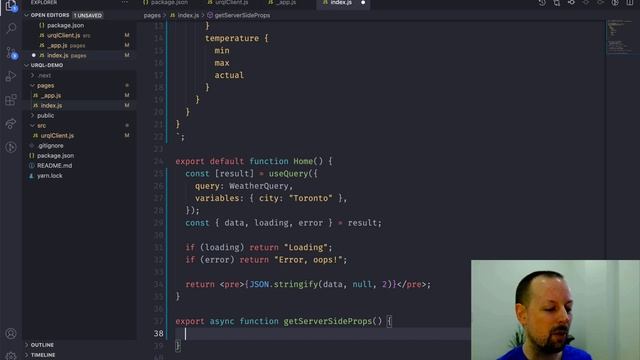
Task: Click the 1 UNSAVED badge
Action: (88, 16)
